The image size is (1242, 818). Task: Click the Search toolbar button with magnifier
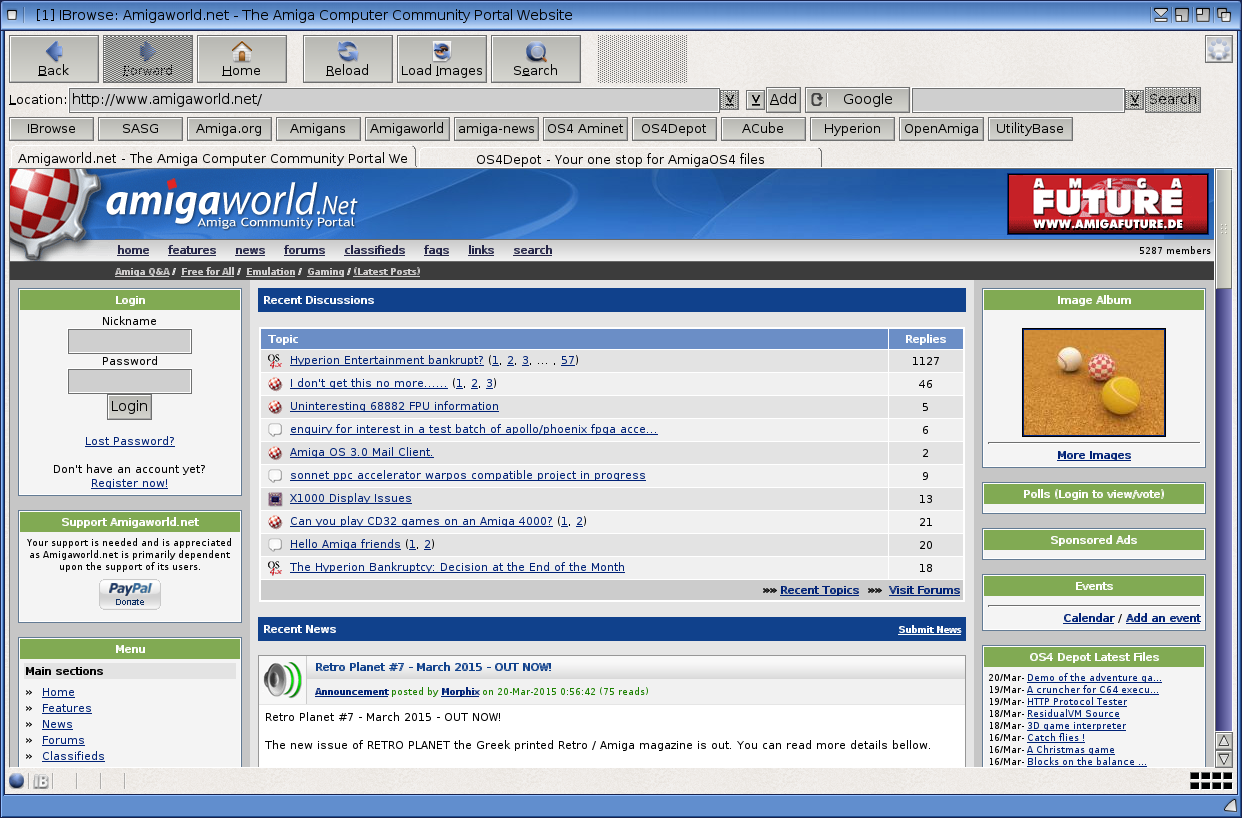click(536, 59)
